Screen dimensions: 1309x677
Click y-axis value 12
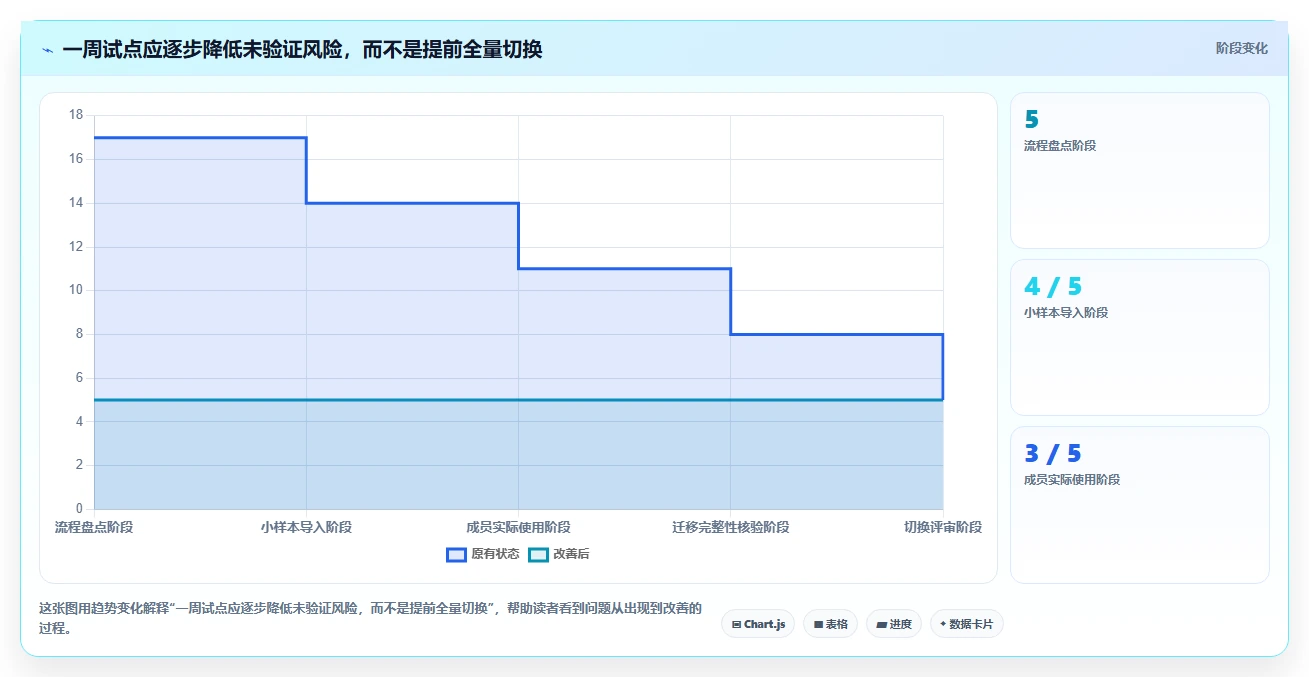point(76,247)
